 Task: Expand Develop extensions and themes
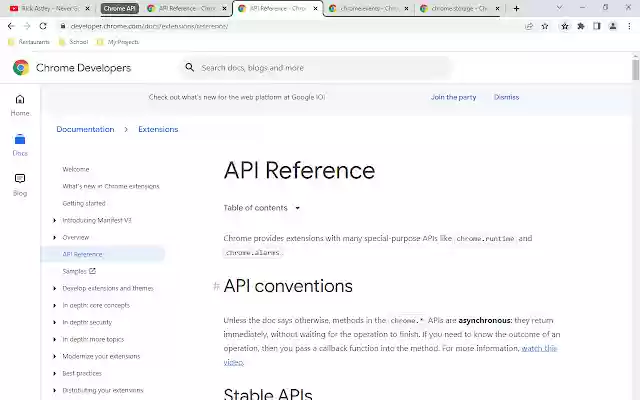click(55, 289)
